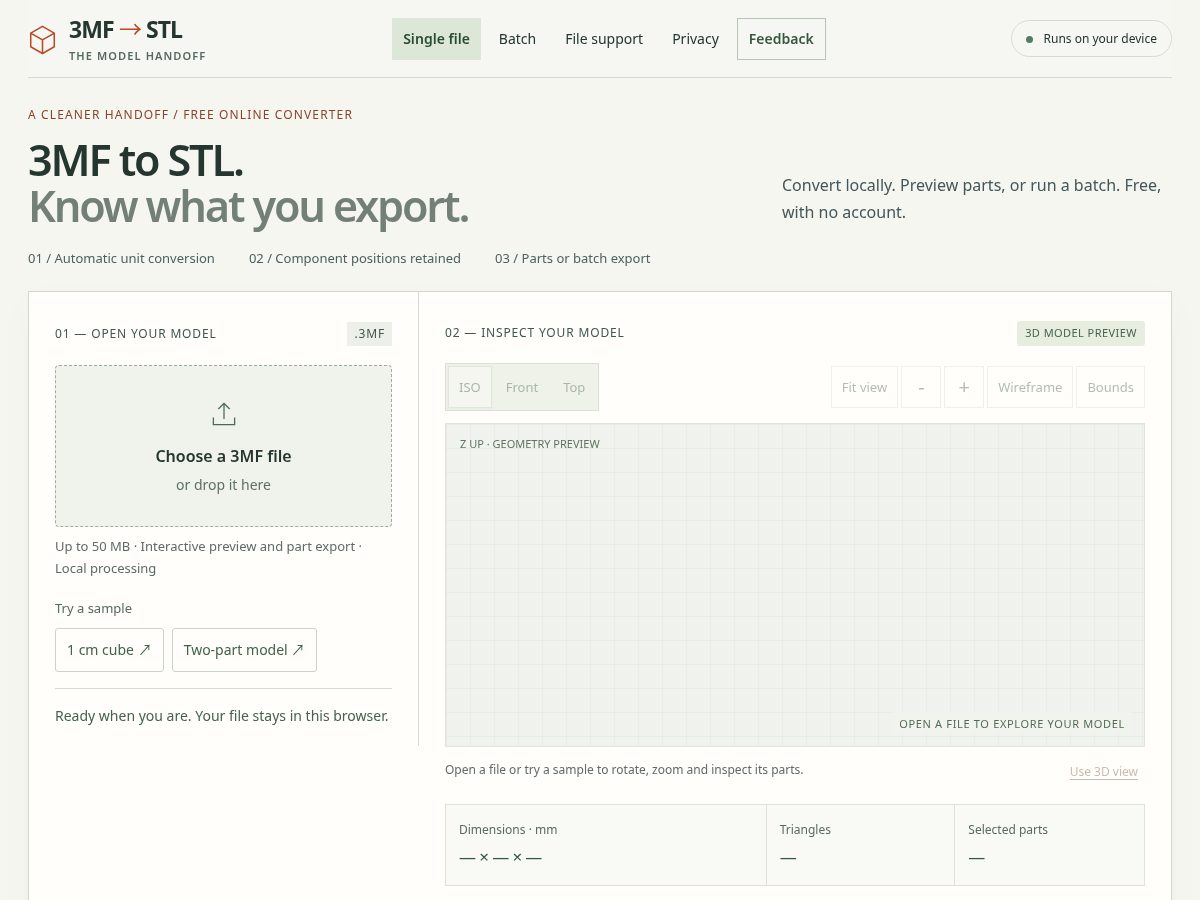
Task: Click the Runs on your device badge
Action: (1091, 39)
